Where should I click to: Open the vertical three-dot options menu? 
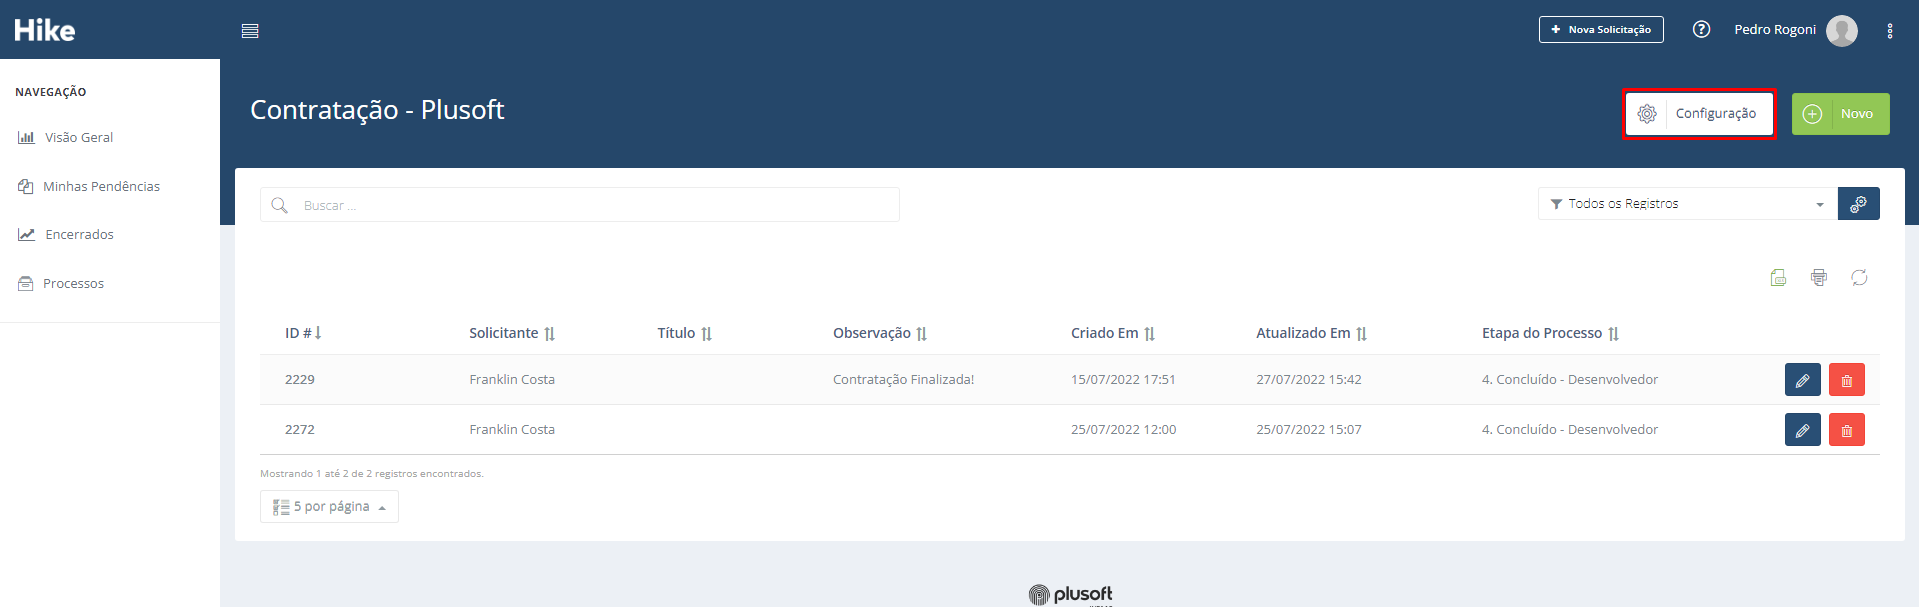(1890, 31)
